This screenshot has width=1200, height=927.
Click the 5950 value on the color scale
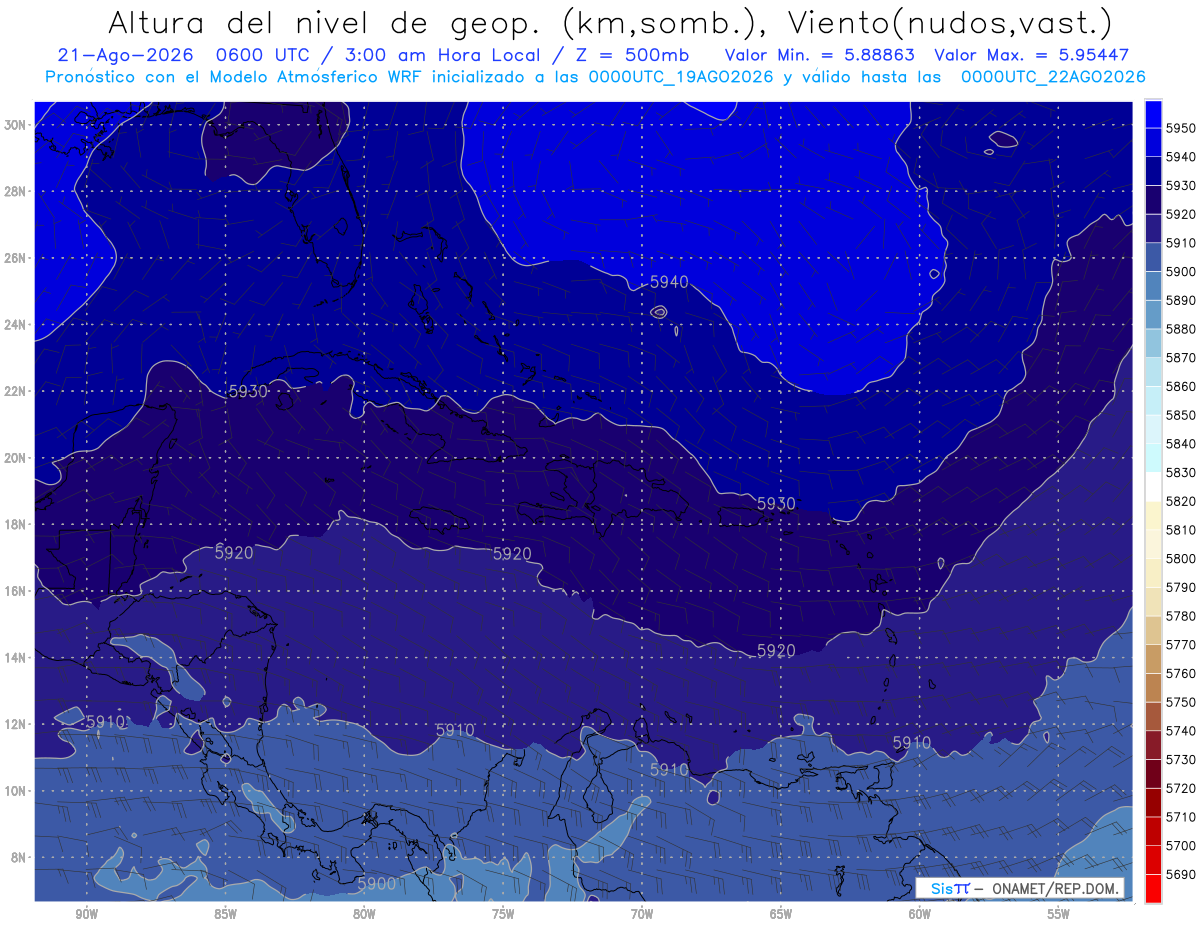point(1180,127)
